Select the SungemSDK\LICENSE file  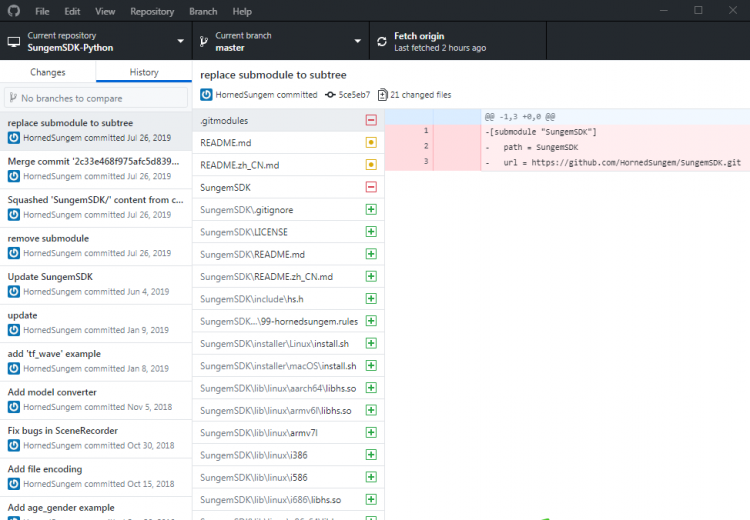point(288,232)
